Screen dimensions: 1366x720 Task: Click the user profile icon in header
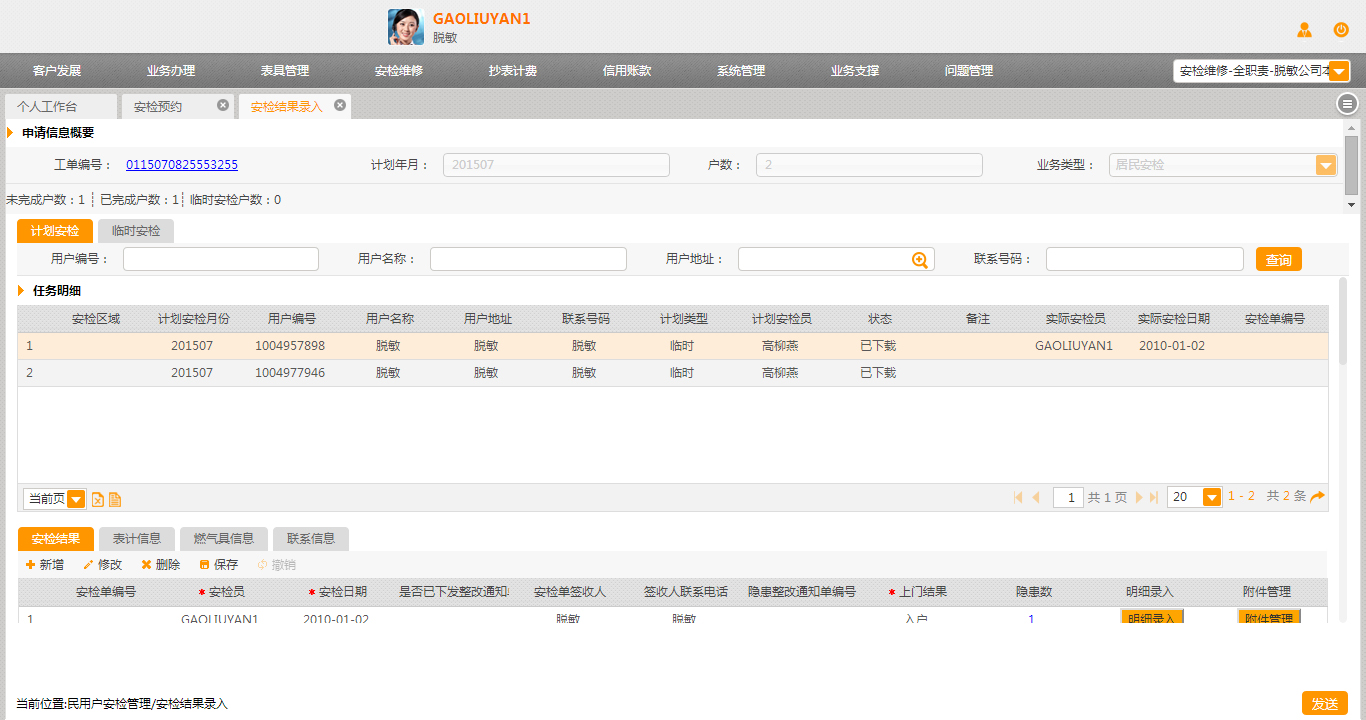tap(1304, 30)
